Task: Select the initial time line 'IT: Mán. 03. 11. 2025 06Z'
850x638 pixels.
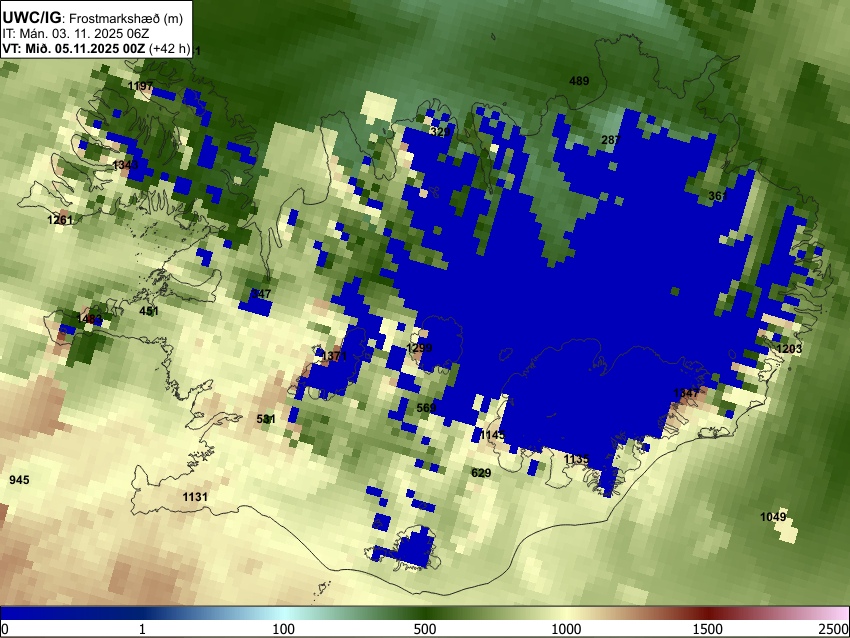Action: click(x=75, y=34)
